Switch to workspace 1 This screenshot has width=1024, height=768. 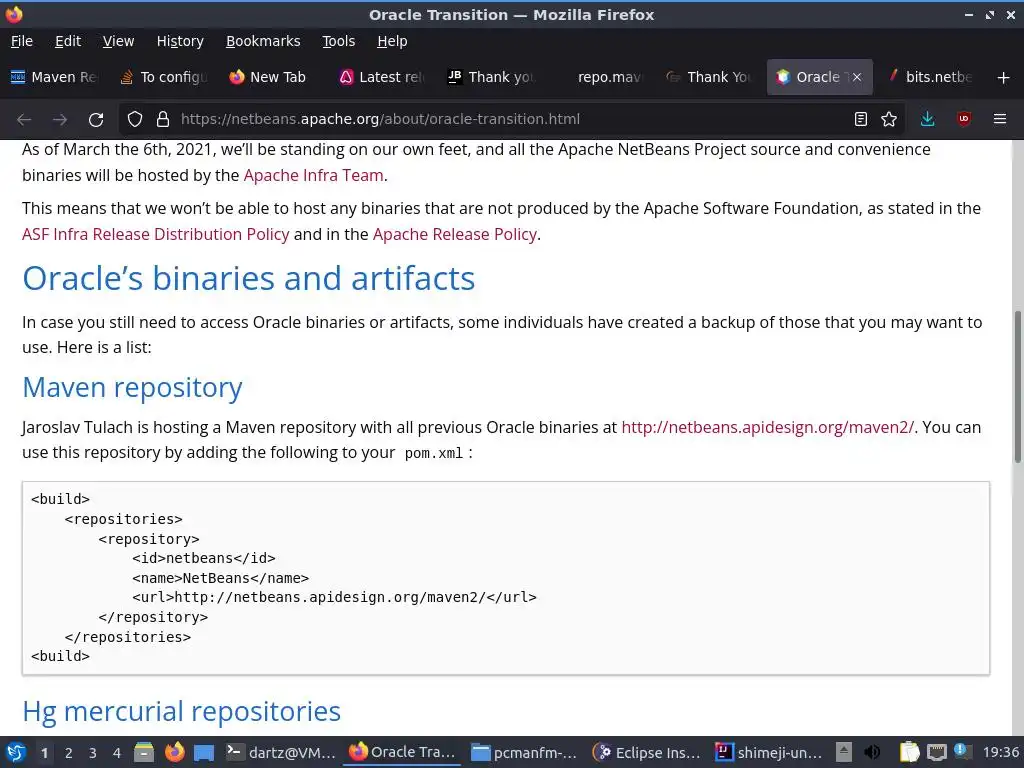coord(44,753)
